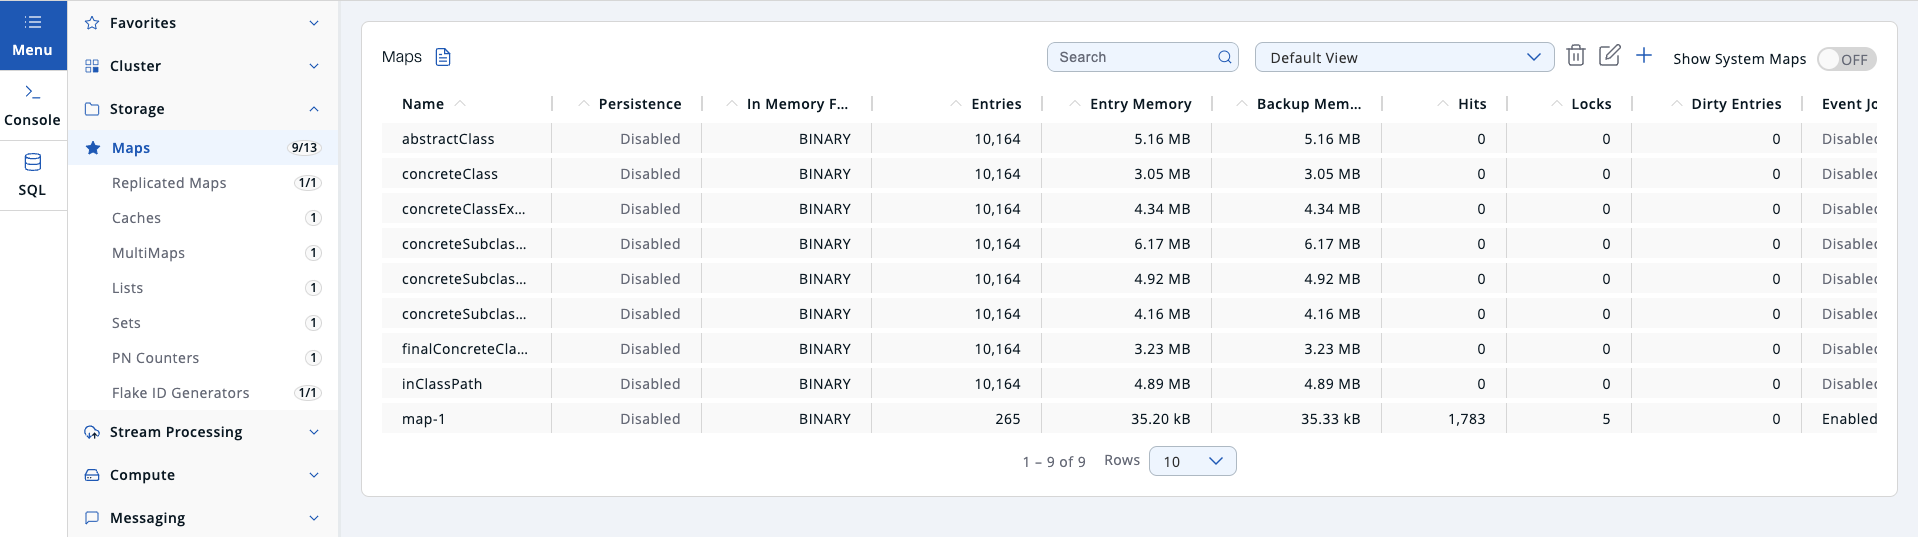Open the SQL browser

point(33,175)
